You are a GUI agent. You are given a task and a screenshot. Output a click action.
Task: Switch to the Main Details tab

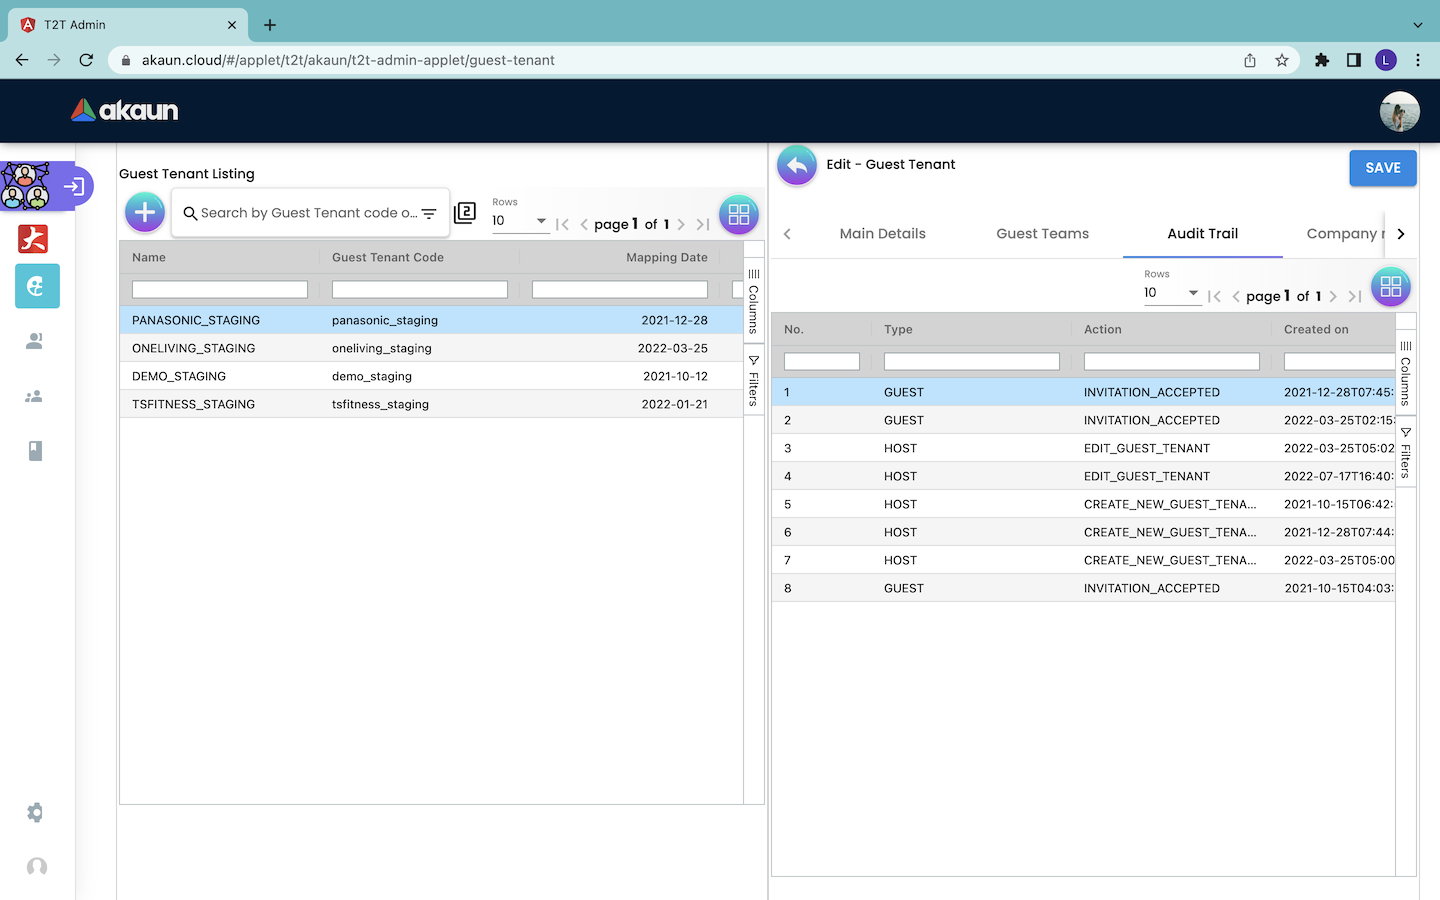click(882, 234)
